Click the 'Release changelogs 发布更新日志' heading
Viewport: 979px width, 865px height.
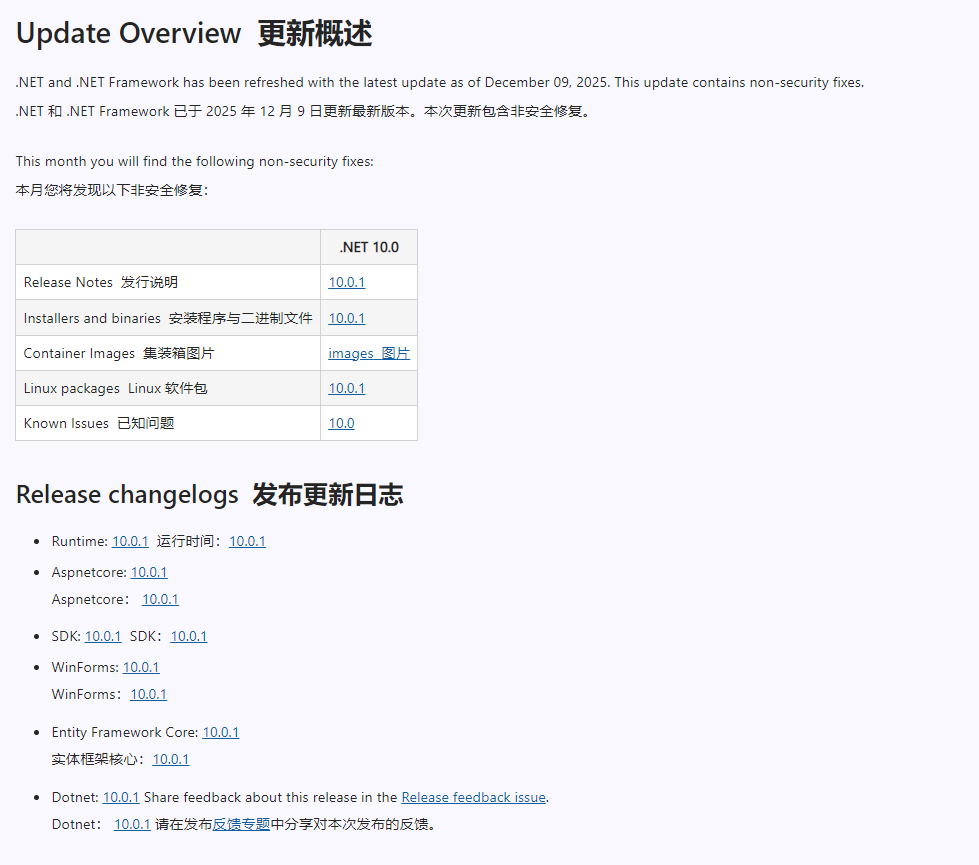click(209, 495)
